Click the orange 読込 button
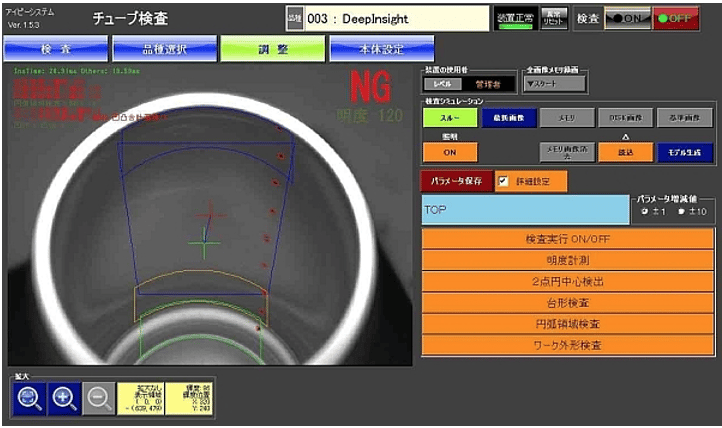 626,152
